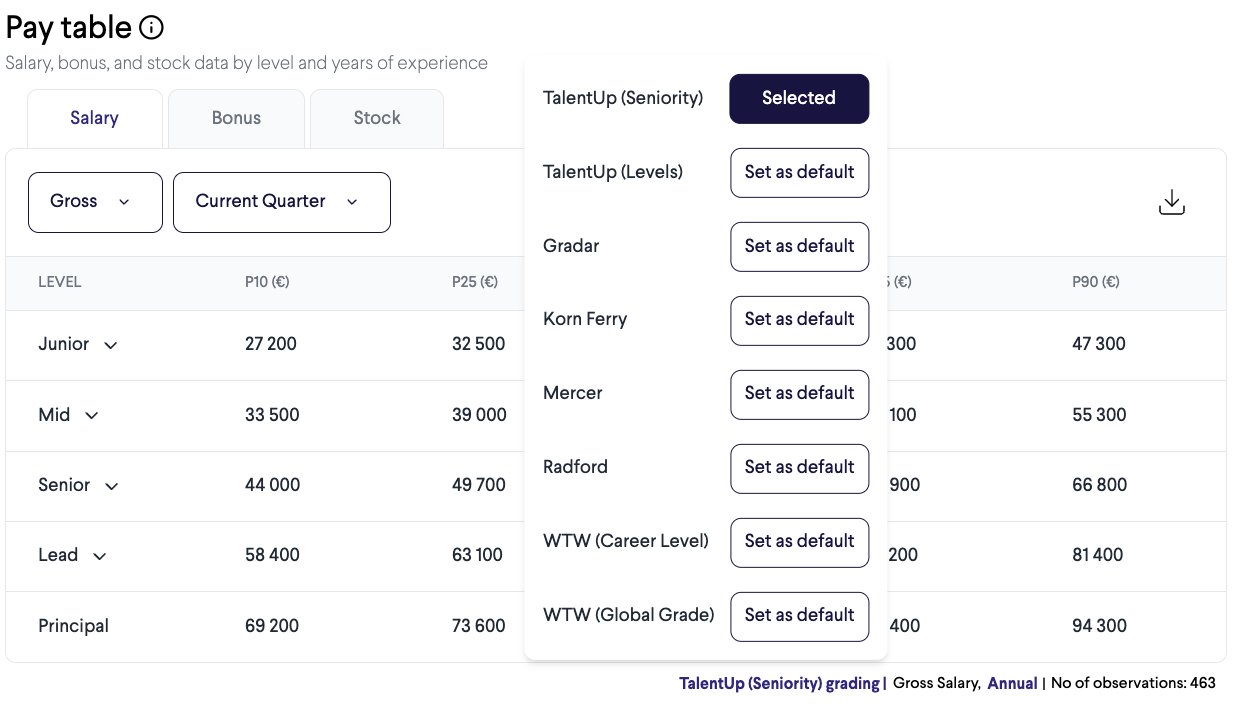Set Korn Ferry as default grading

799,320
